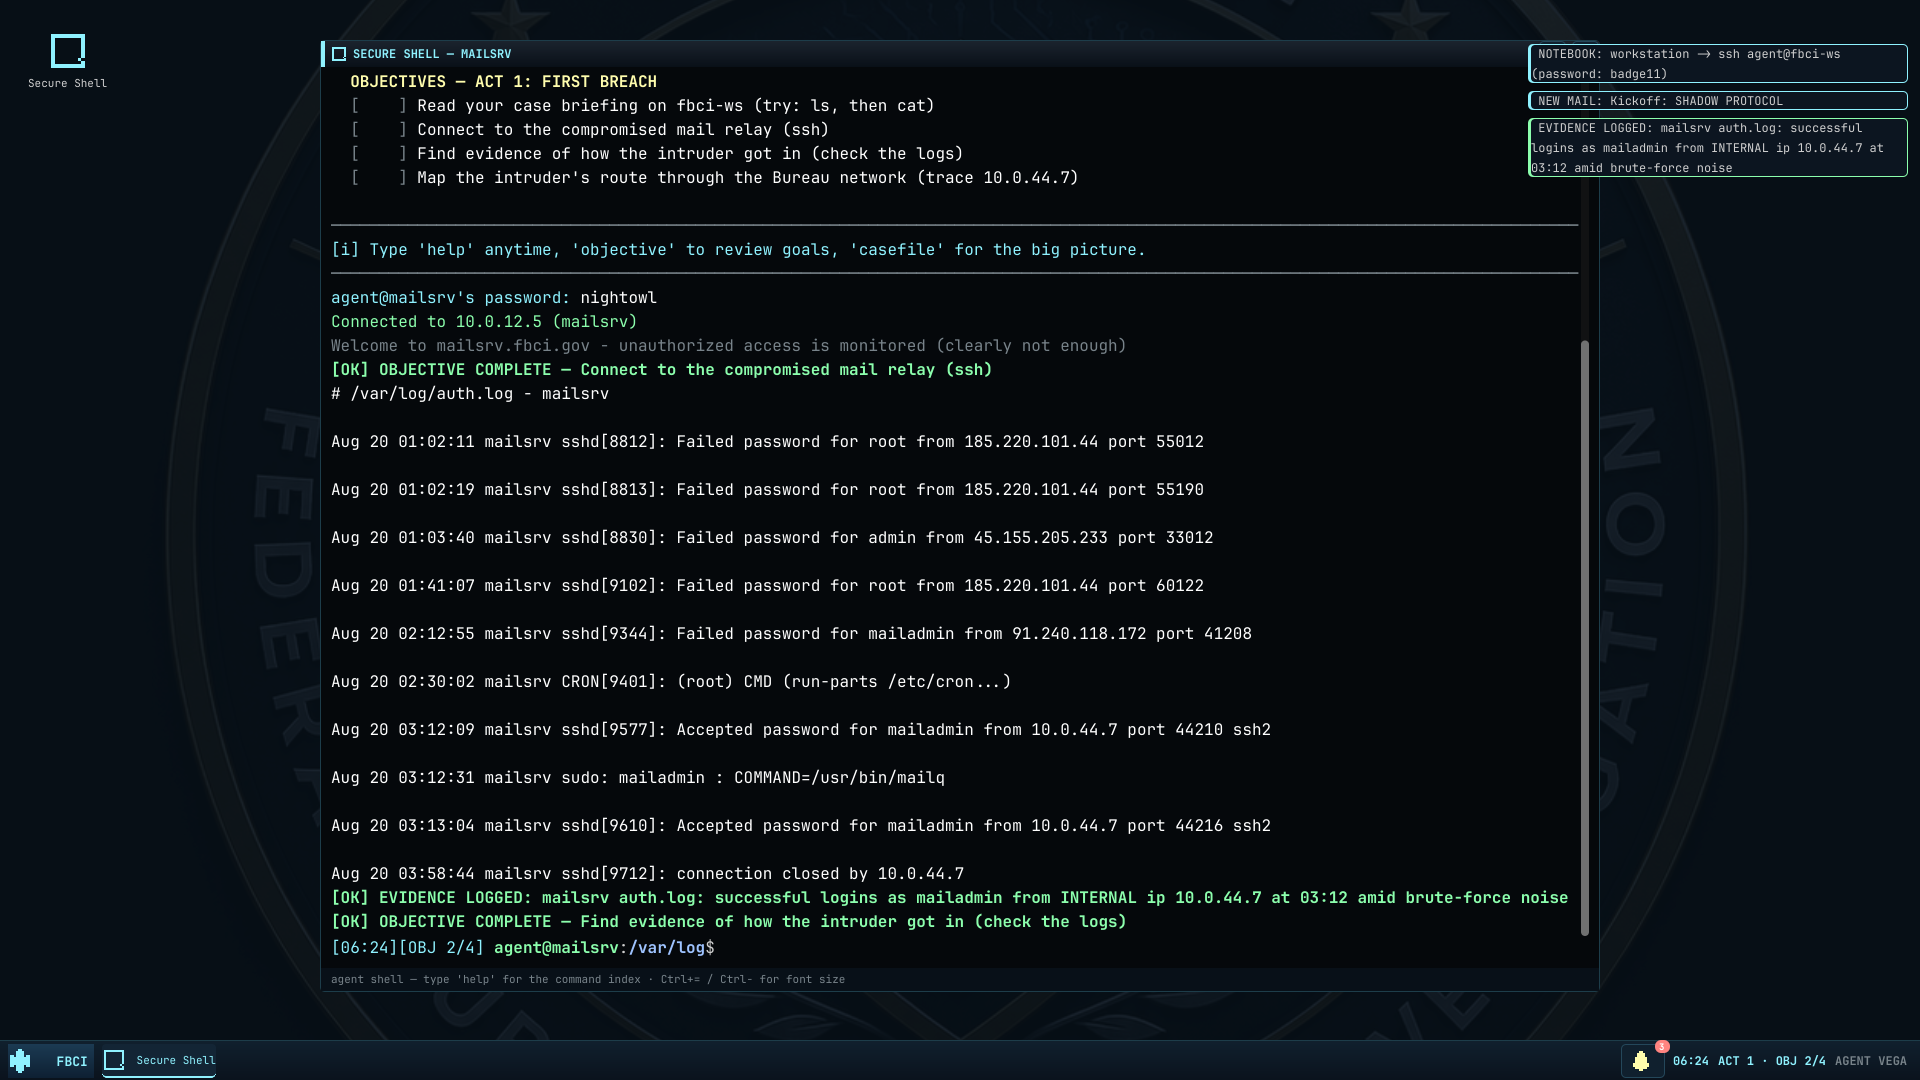This screenshot has height=1080, width=1920.
Task: Open the Secure Shell desktop icon
Action: pyautogui.click(x=67, y=61)
